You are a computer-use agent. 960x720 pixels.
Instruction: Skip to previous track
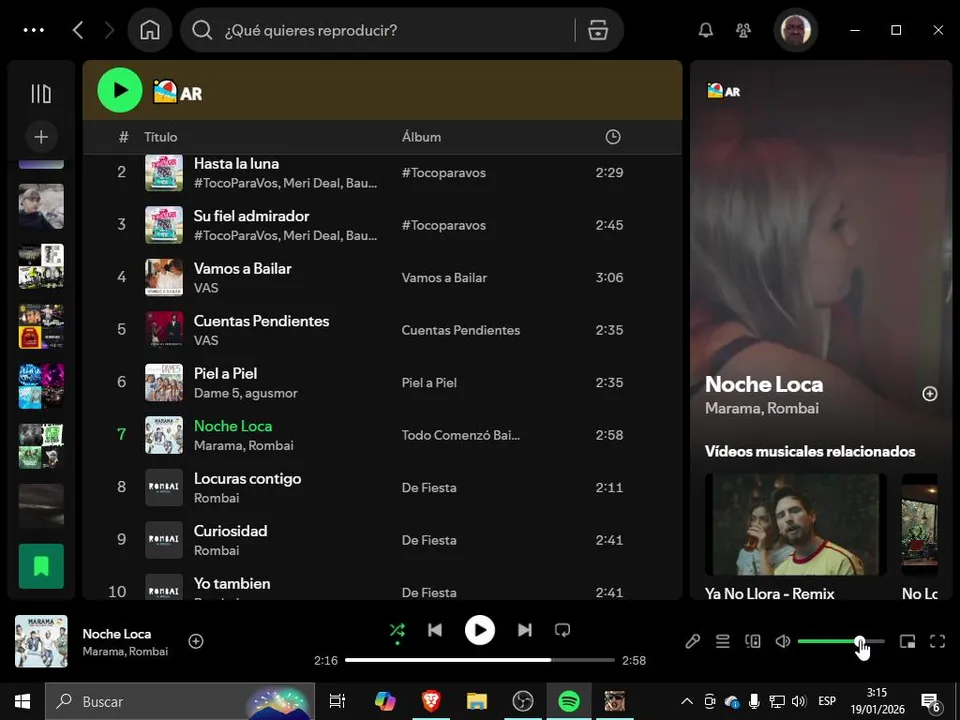[x=435, y=630]
